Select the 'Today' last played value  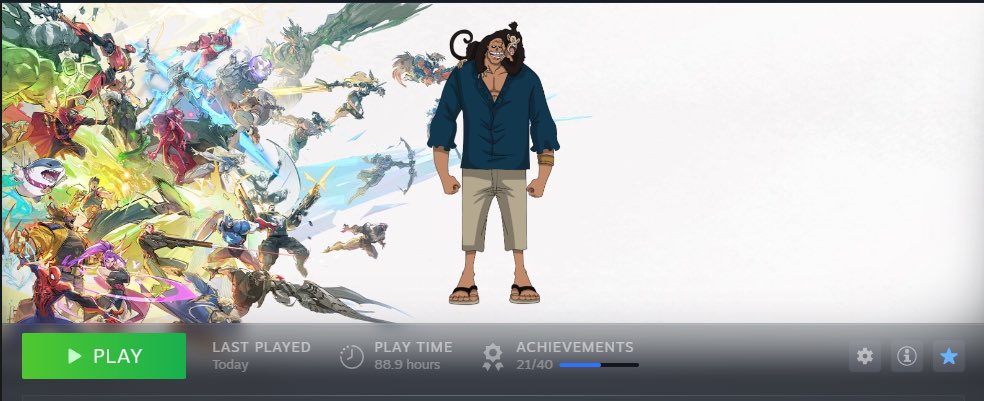230,365
